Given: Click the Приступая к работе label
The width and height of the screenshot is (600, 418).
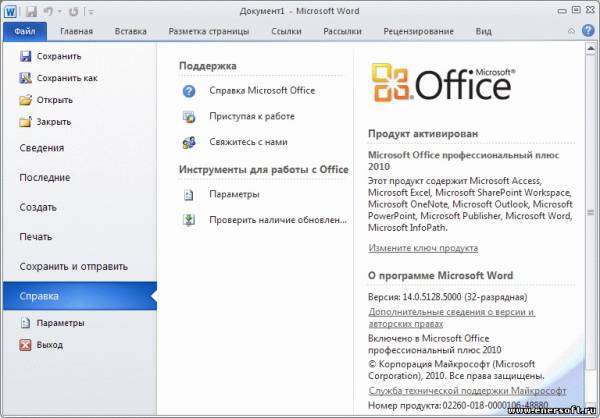Looking at the screenshot, I should point(252,116).
